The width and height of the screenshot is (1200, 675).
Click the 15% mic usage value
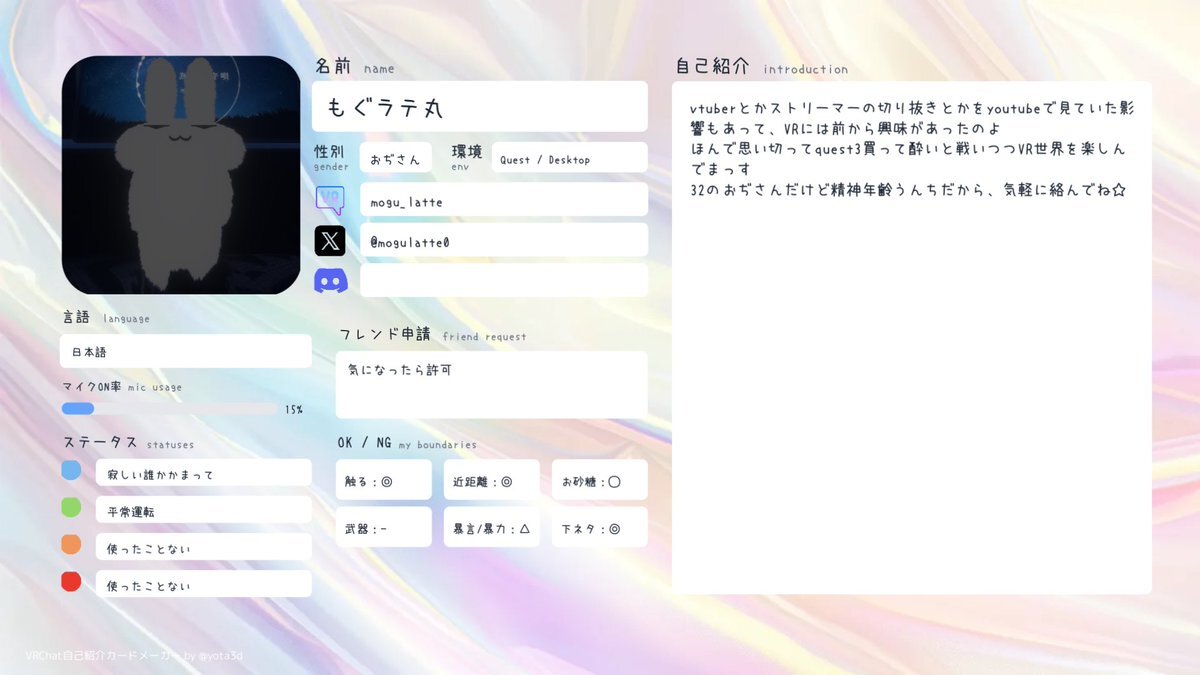pyautogui.click(x=294, y=409)
